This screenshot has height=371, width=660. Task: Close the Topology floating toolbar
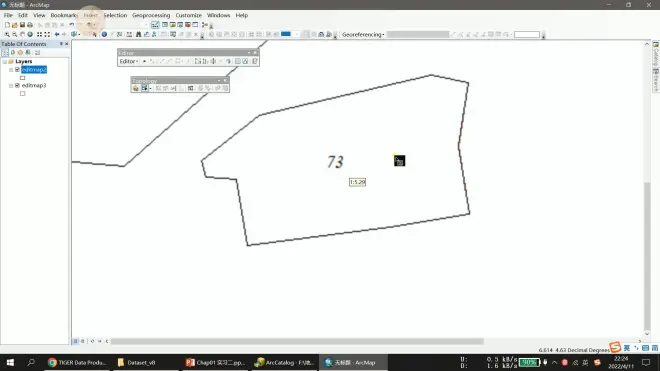pos(225,80)
